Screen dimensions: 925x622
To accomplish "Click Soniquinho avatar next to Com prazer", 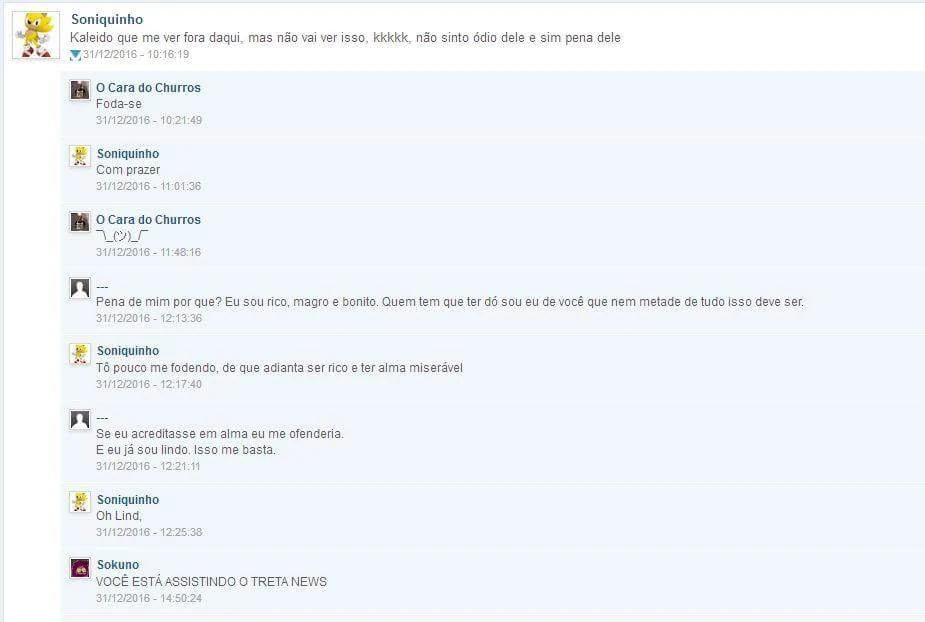I will coord(80,156).
